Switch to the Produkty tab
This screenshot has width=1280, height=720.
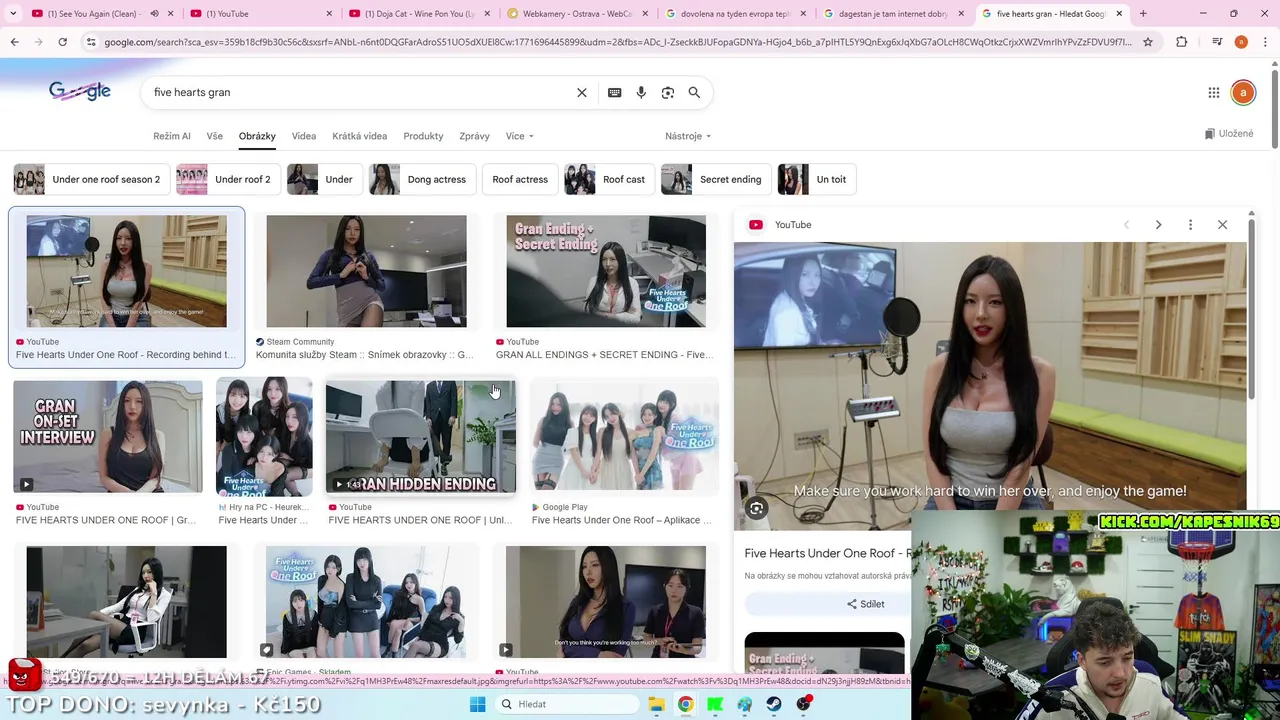pos(423,136)
